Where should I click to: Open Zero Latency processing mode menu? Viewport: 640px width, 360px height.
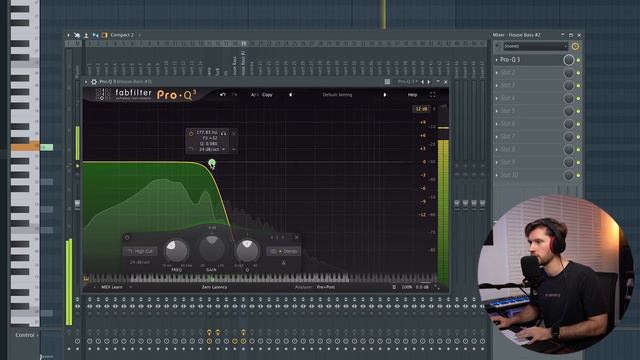click(214, 287)
